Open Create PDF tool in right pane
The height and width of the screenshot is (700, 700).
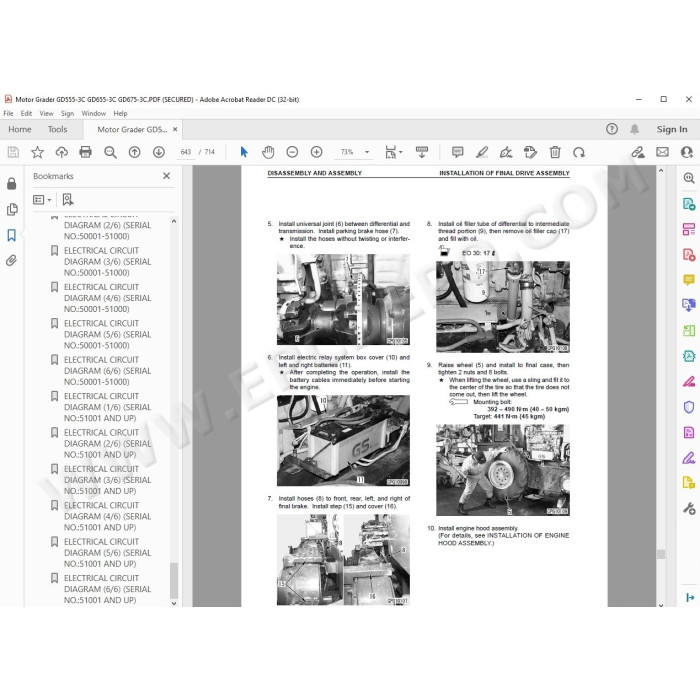(689, 255)
